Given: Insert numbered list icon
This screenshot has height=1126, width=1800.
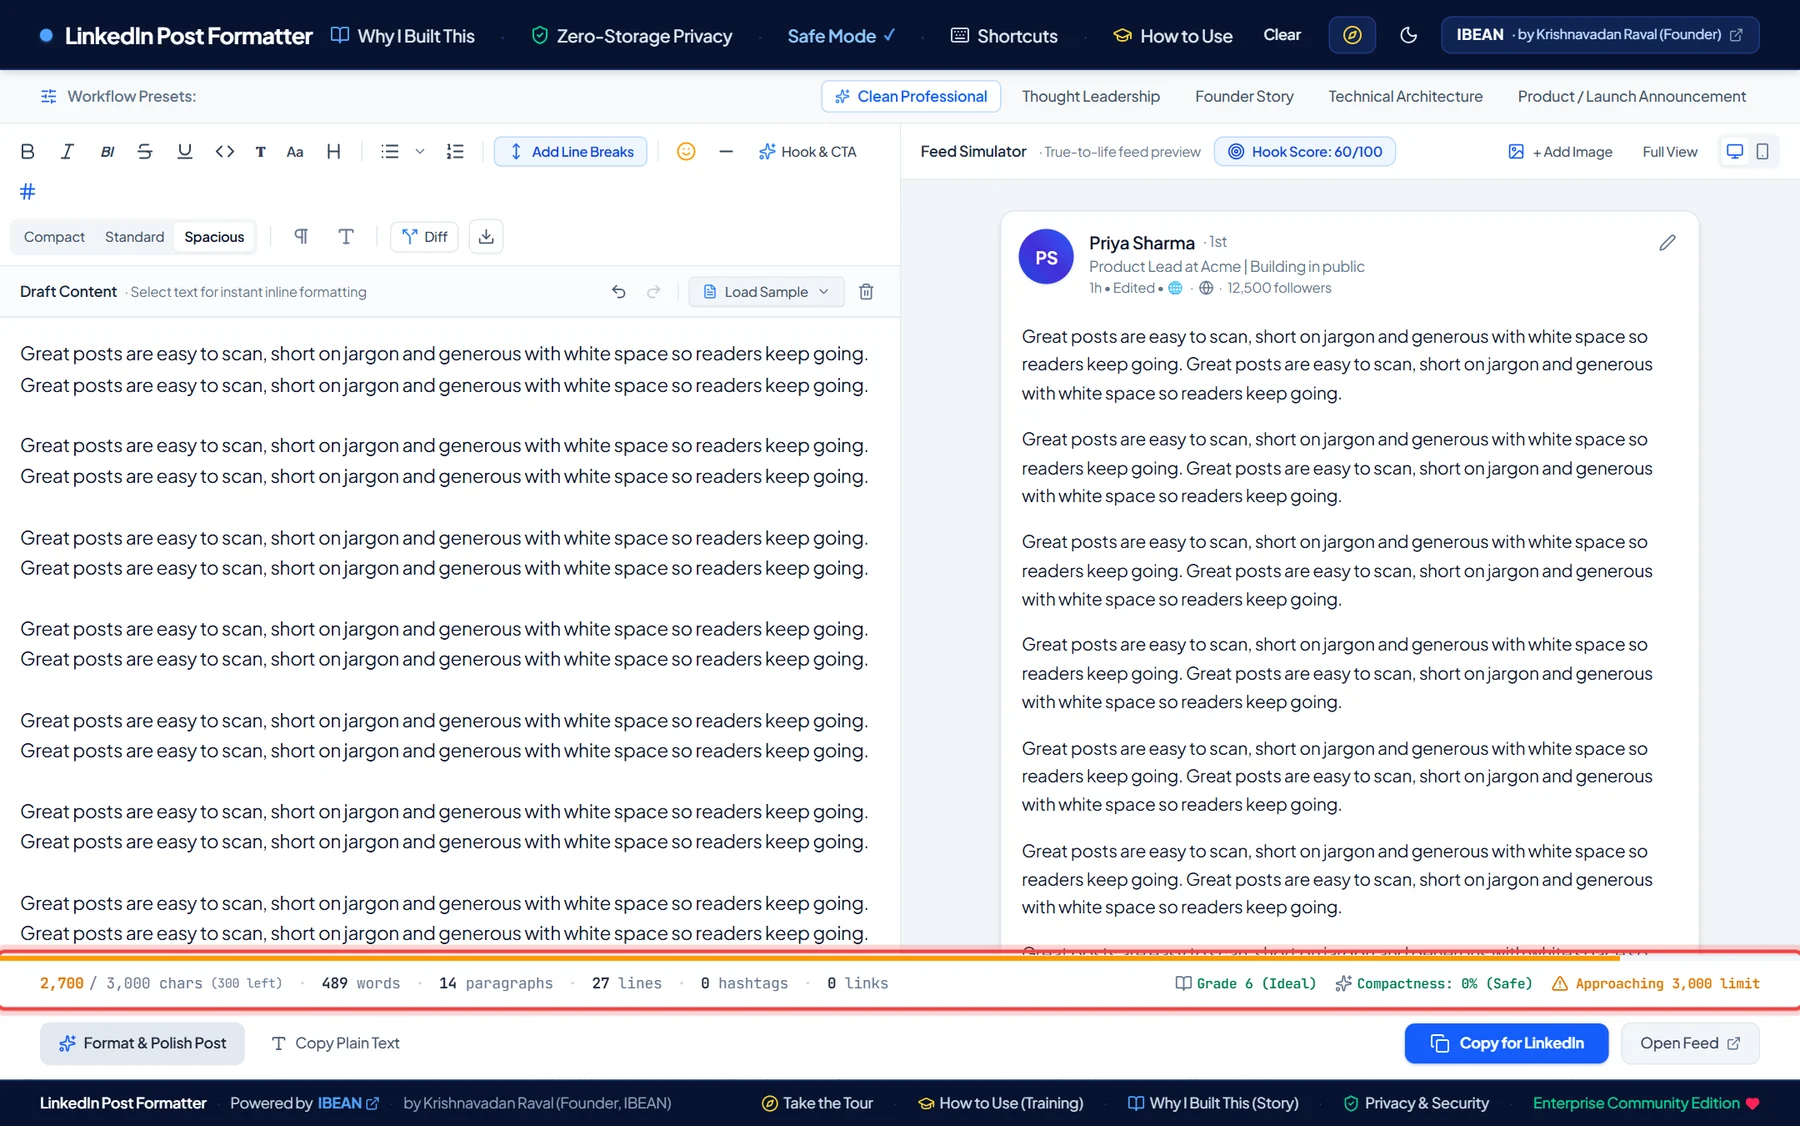Looking at the screenshot, I should click(455, 152).
